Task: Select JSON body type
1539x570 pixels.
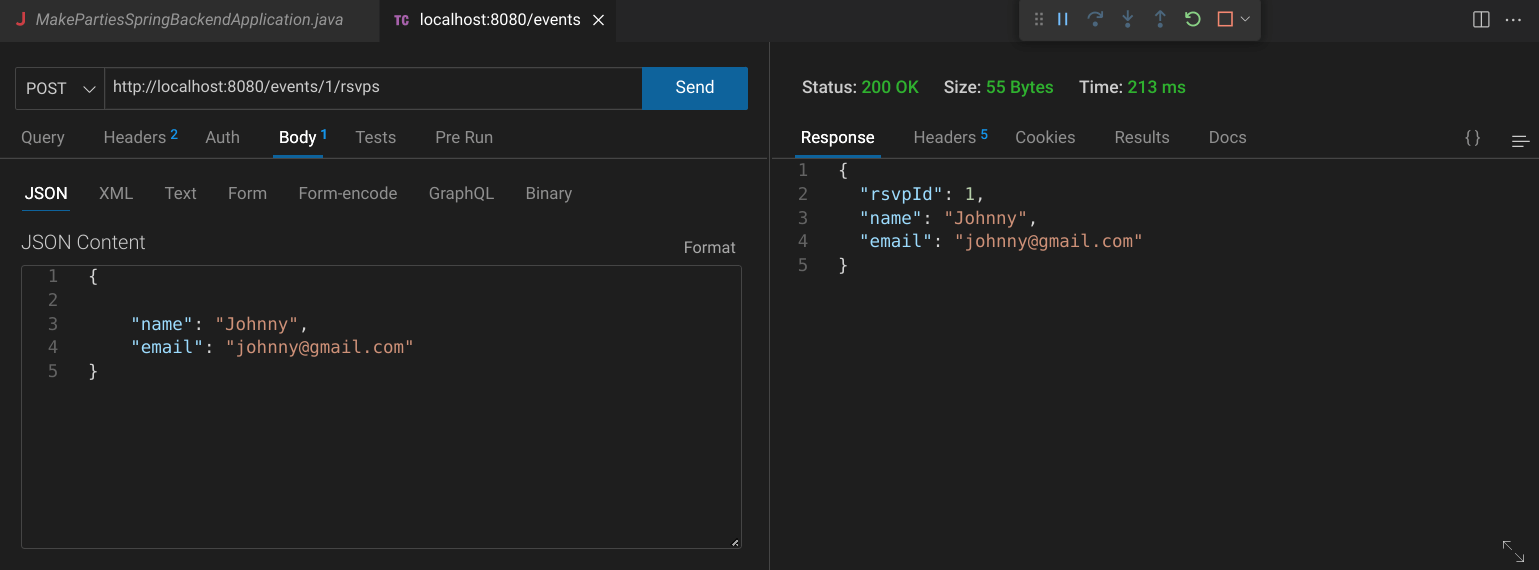Action: 46,193
